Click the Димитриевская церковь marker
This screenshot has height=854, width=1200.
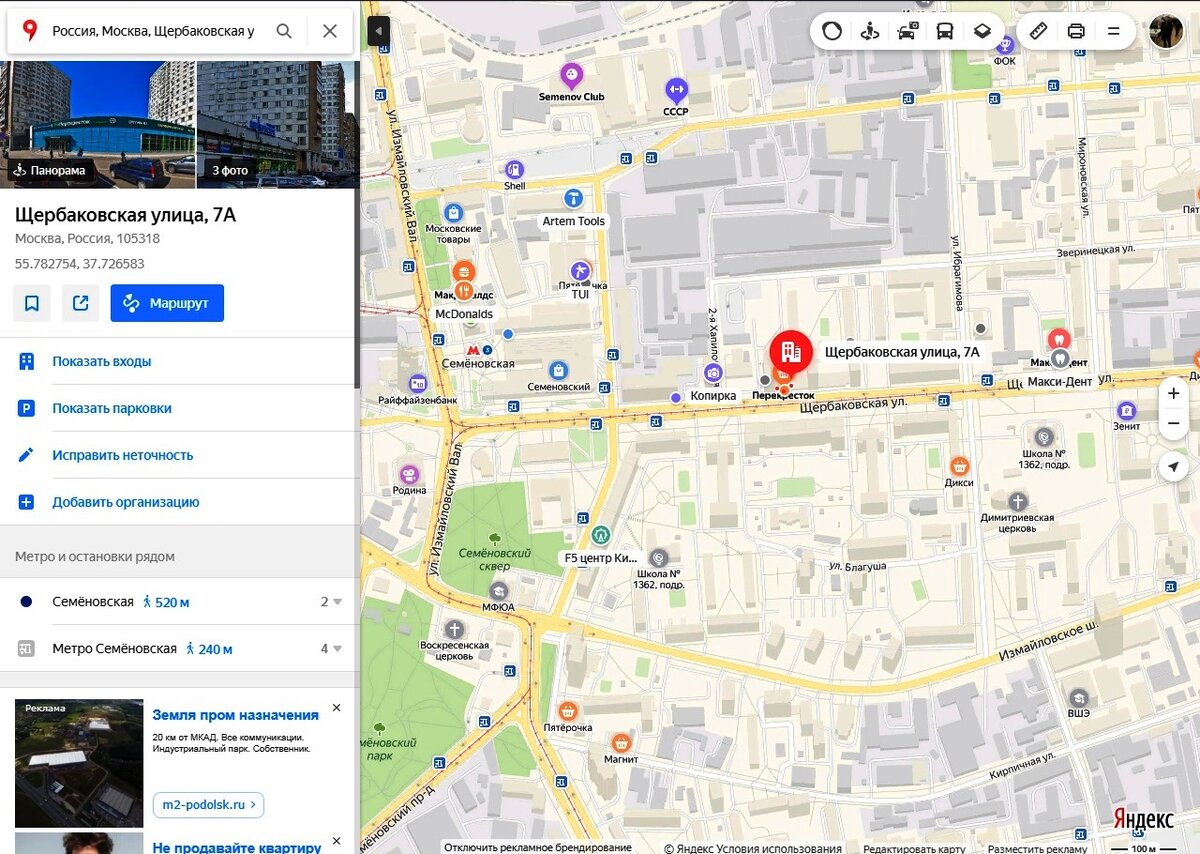[1017, 501]
